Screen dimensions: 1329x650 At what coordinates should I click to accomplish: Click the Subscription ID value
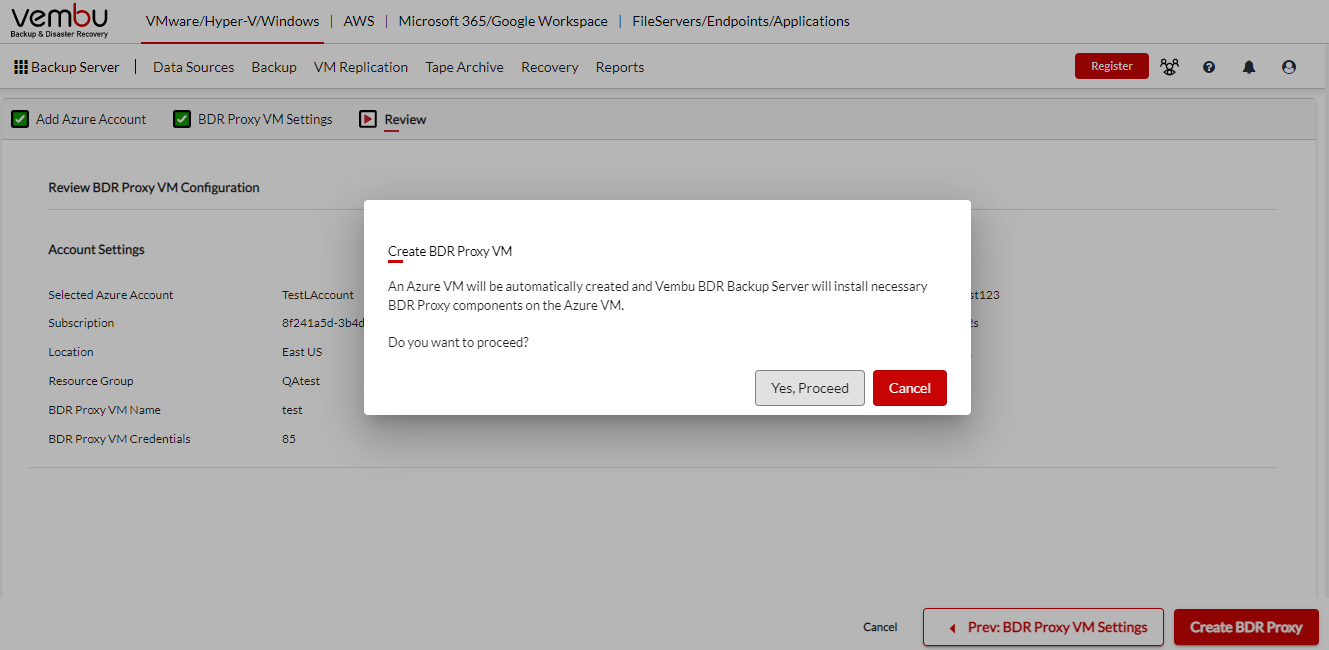(323, 323)
